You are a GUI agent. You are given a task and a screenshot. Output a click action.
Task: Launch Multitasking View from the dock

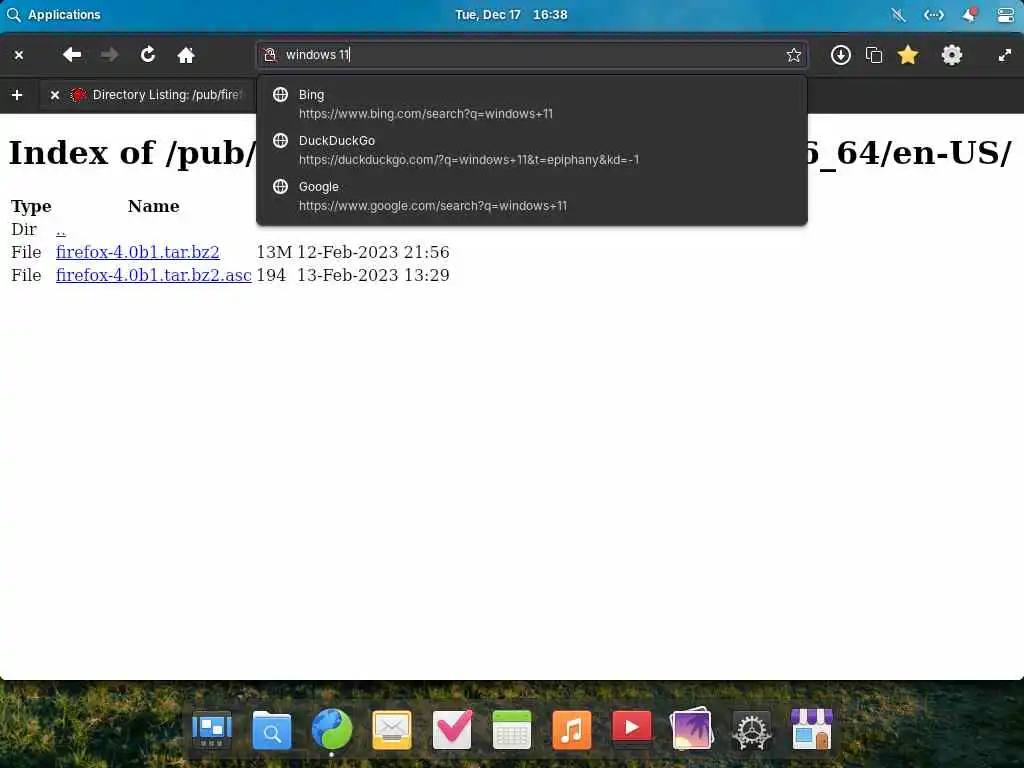pyautogui.click(x=212, y=729)
